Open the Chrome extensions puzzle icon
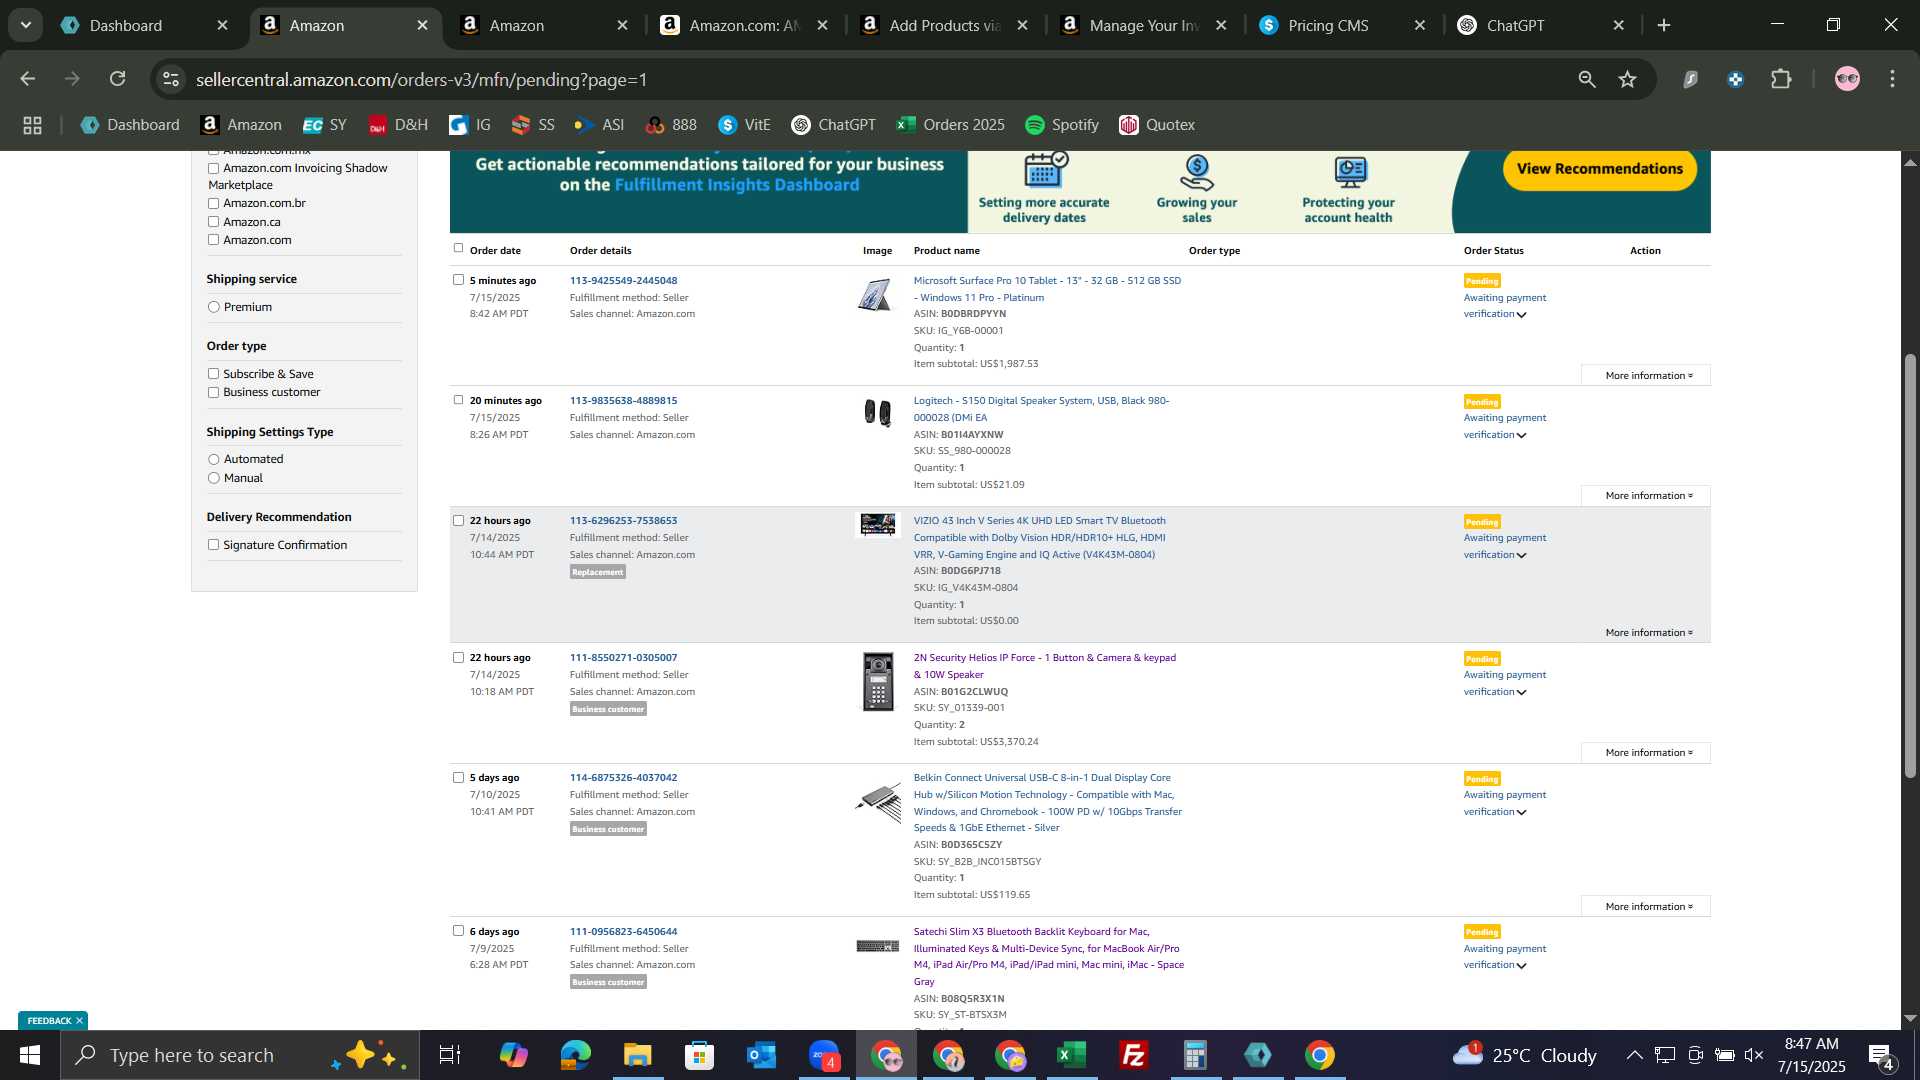The height and width of the screenshot is (1080, 1920). [x=1781, y=79]
